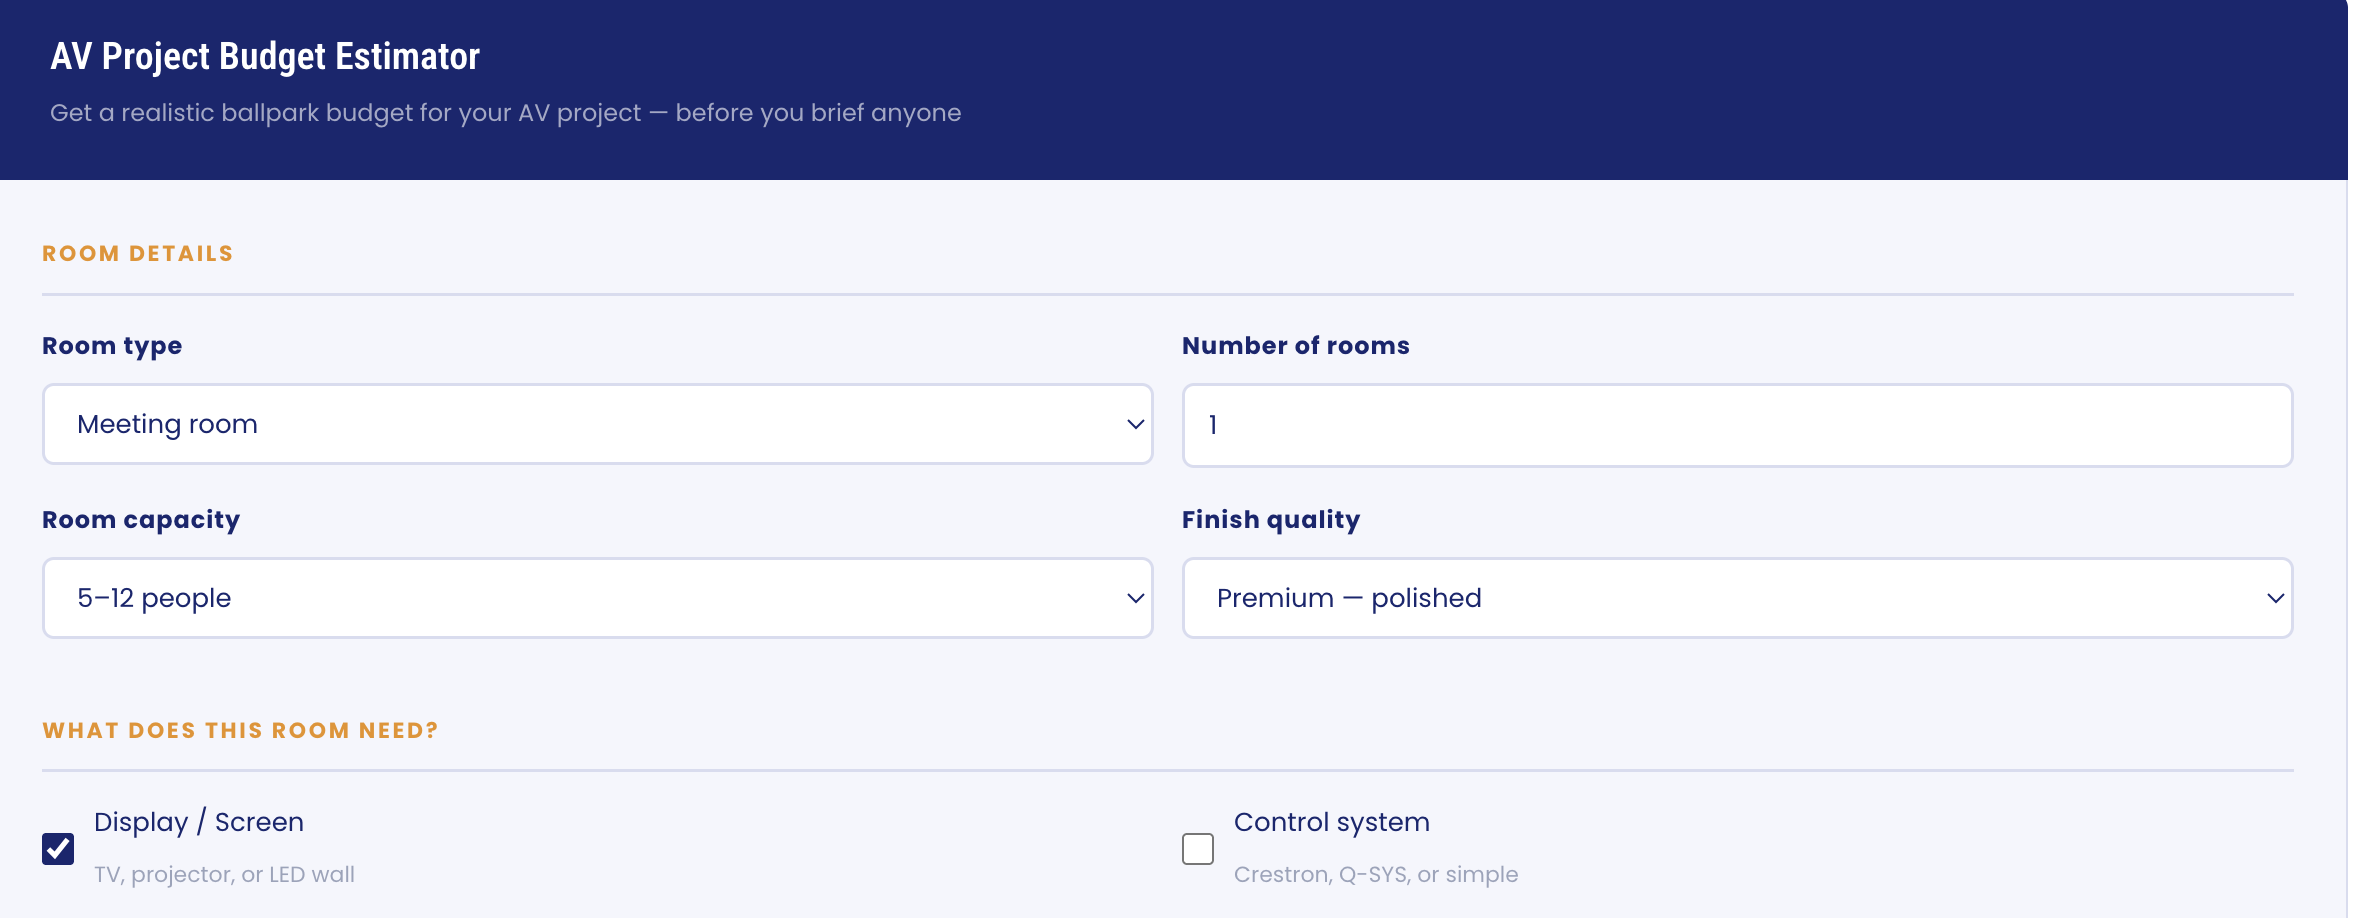
Task: Enable the Control system checkbox
Action: pyautogui.click(x=1198, y=849)
